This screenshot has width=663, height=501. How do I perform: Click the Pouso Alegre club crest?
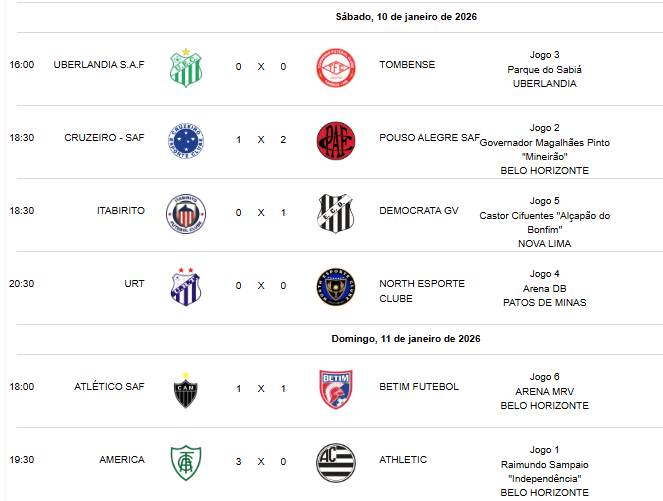[x=335, y=139]
